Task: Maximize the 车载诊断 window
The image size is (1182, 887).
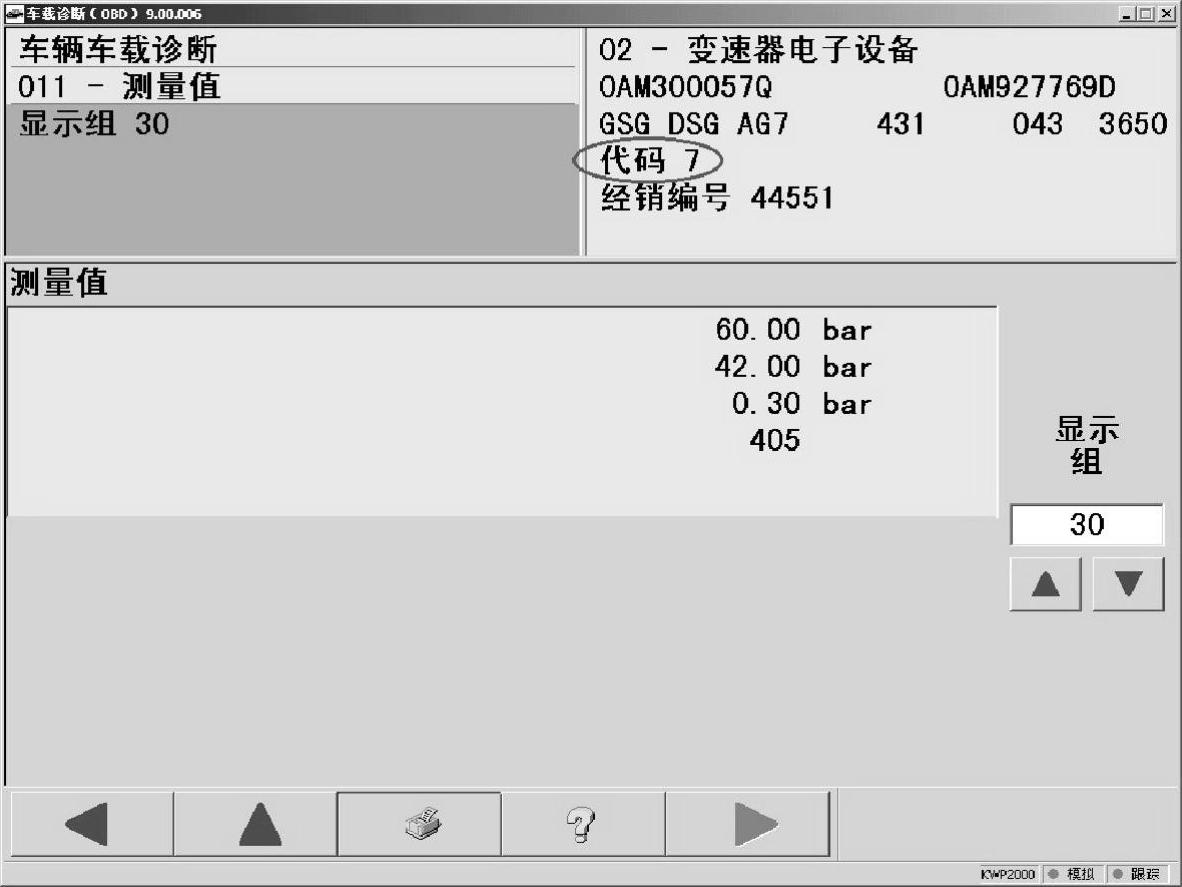Action: [x=1146, y=14]
